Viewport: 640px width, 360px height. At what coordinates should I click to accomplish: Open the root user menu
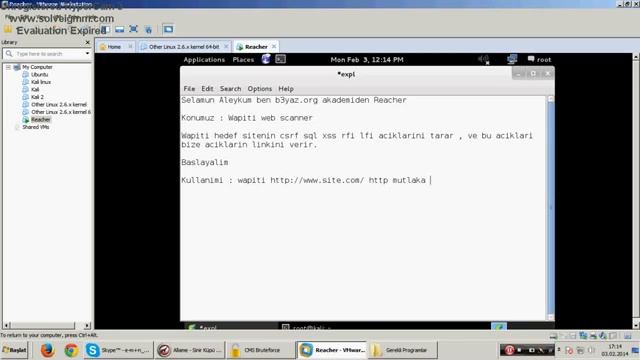click(539, 60)
